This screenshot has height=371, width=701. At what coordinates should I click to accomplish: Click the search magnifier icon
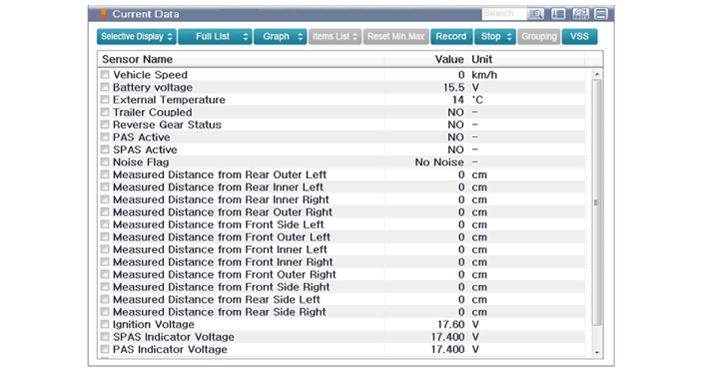tap(536, 14)
